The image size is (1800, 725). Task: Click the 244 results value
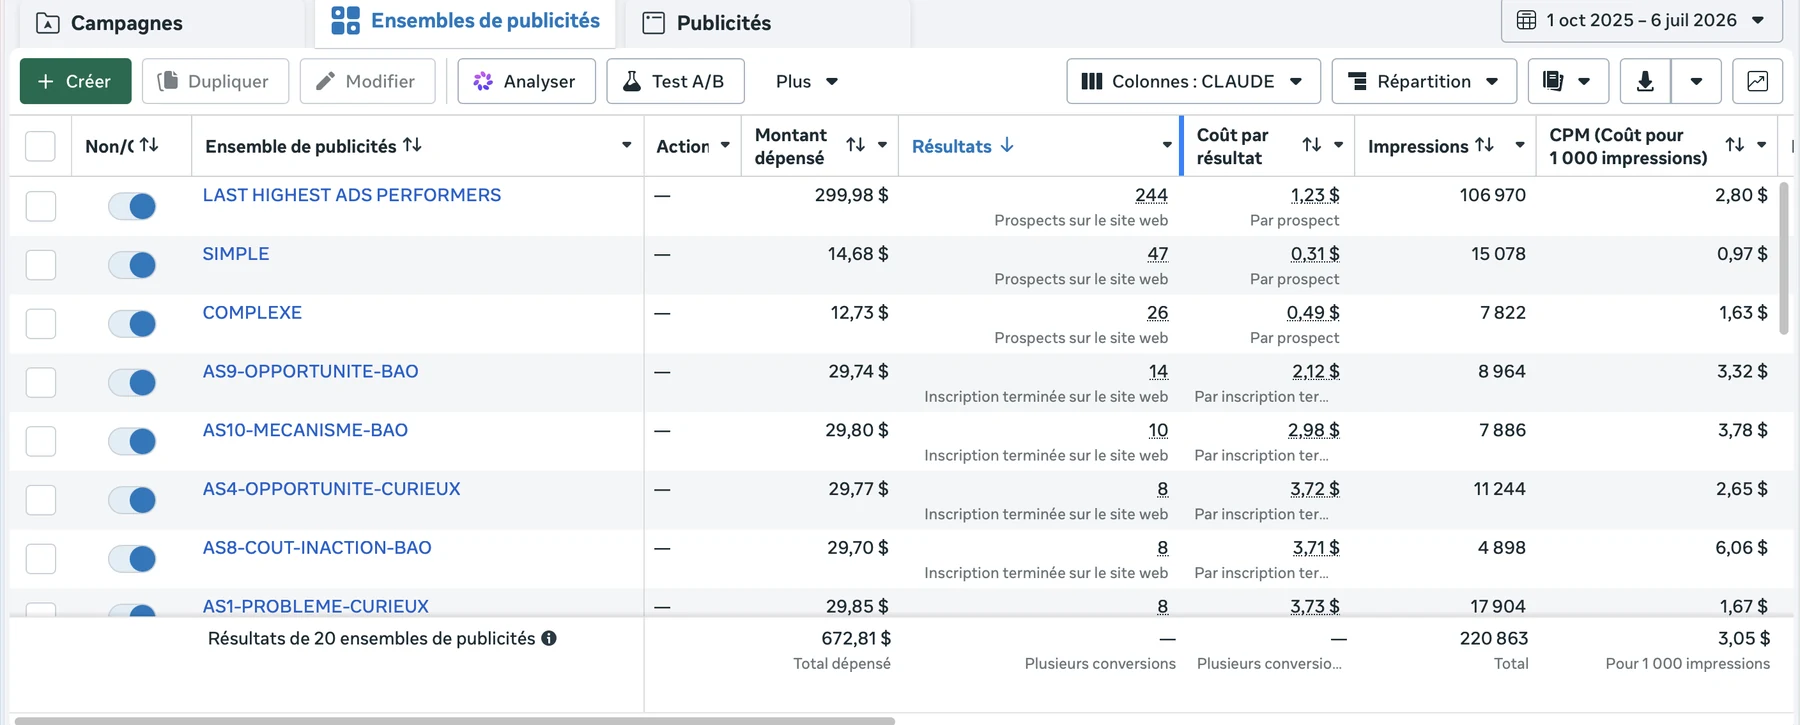click(x=1151, y=195)
